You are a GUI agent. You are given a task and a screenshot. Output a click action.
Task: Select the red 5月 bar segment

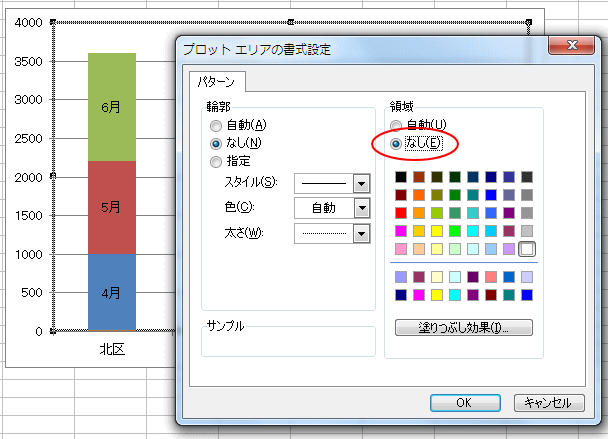click(112, 207)
